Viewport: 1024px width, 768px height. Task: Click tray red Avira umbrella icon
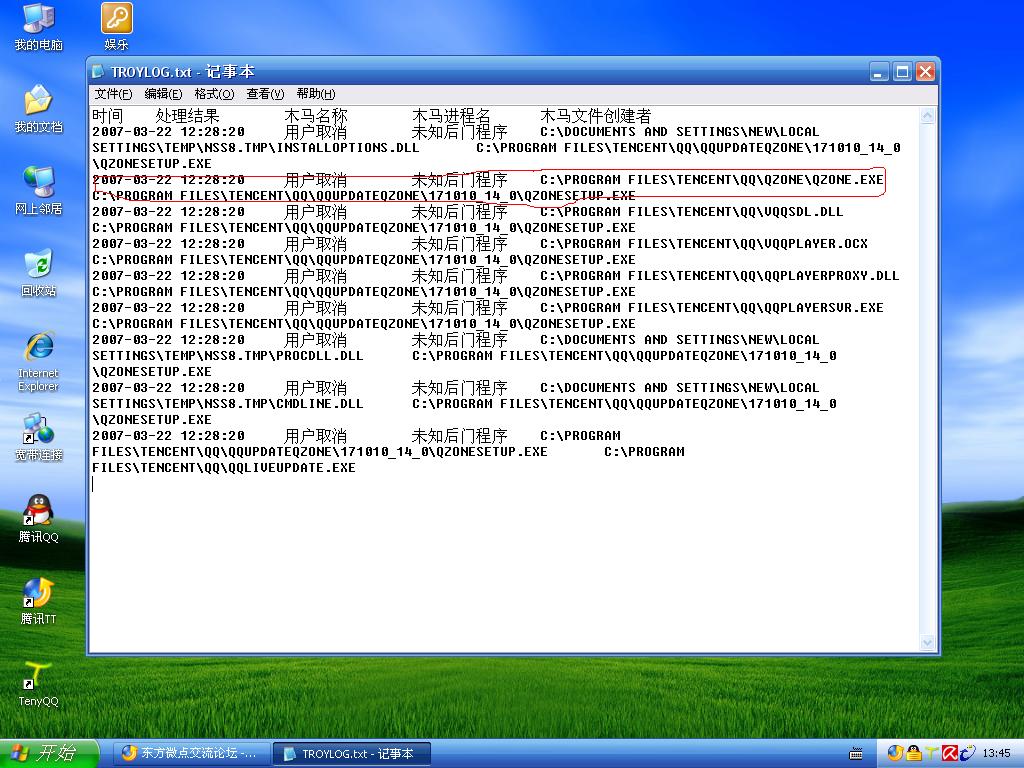pyautogui.click(x=950, y=753)
